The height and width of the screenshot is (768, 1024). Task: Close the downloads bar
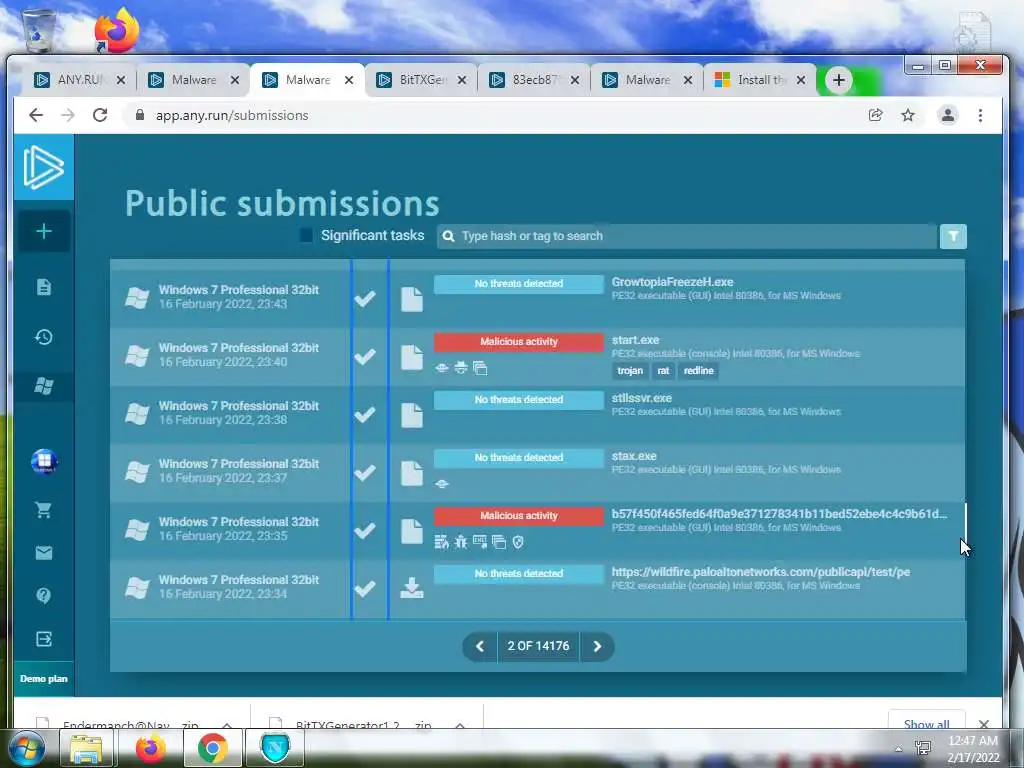pyautogui.click(x=984, y=724)
